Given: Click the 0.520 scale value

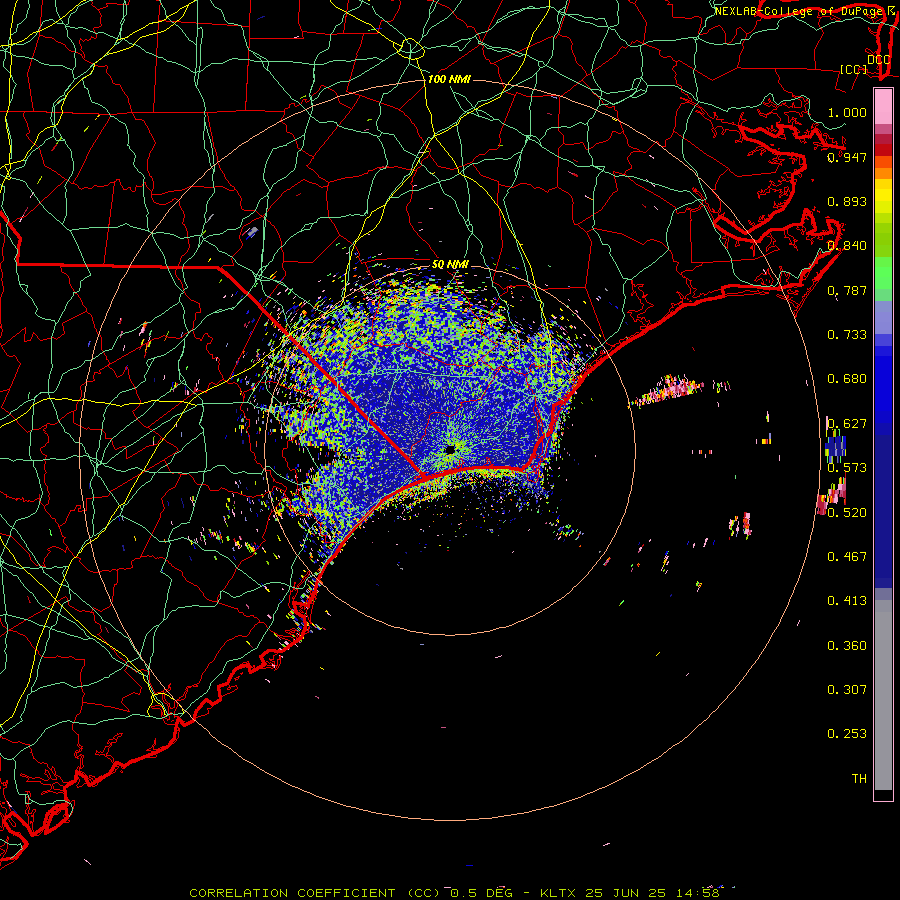Looking at the screenshot, I should 847,512.
